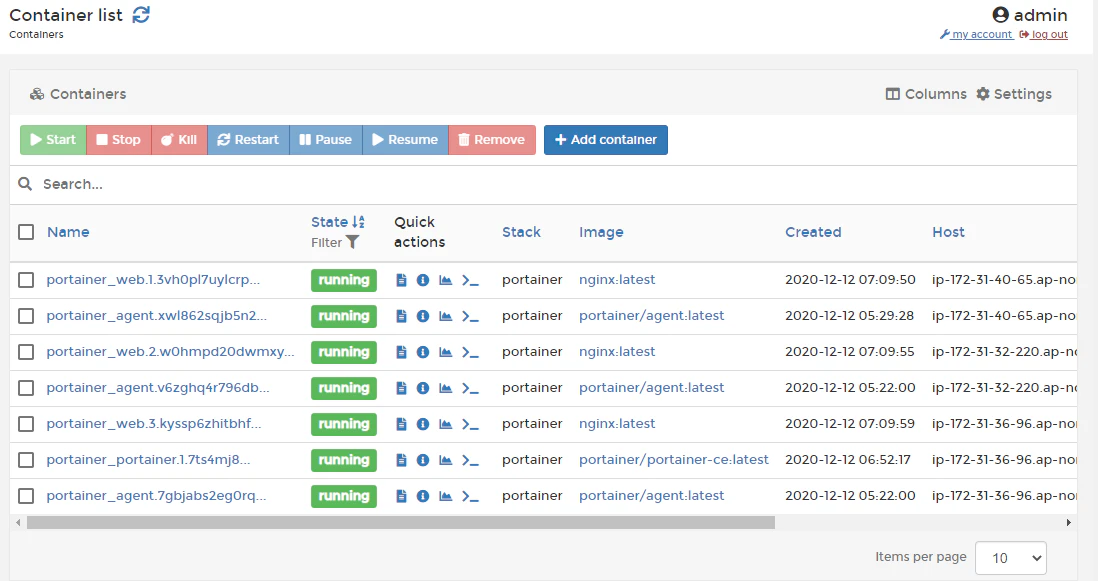
Task: Click the Add container button
Action: (x=606, y=140)
